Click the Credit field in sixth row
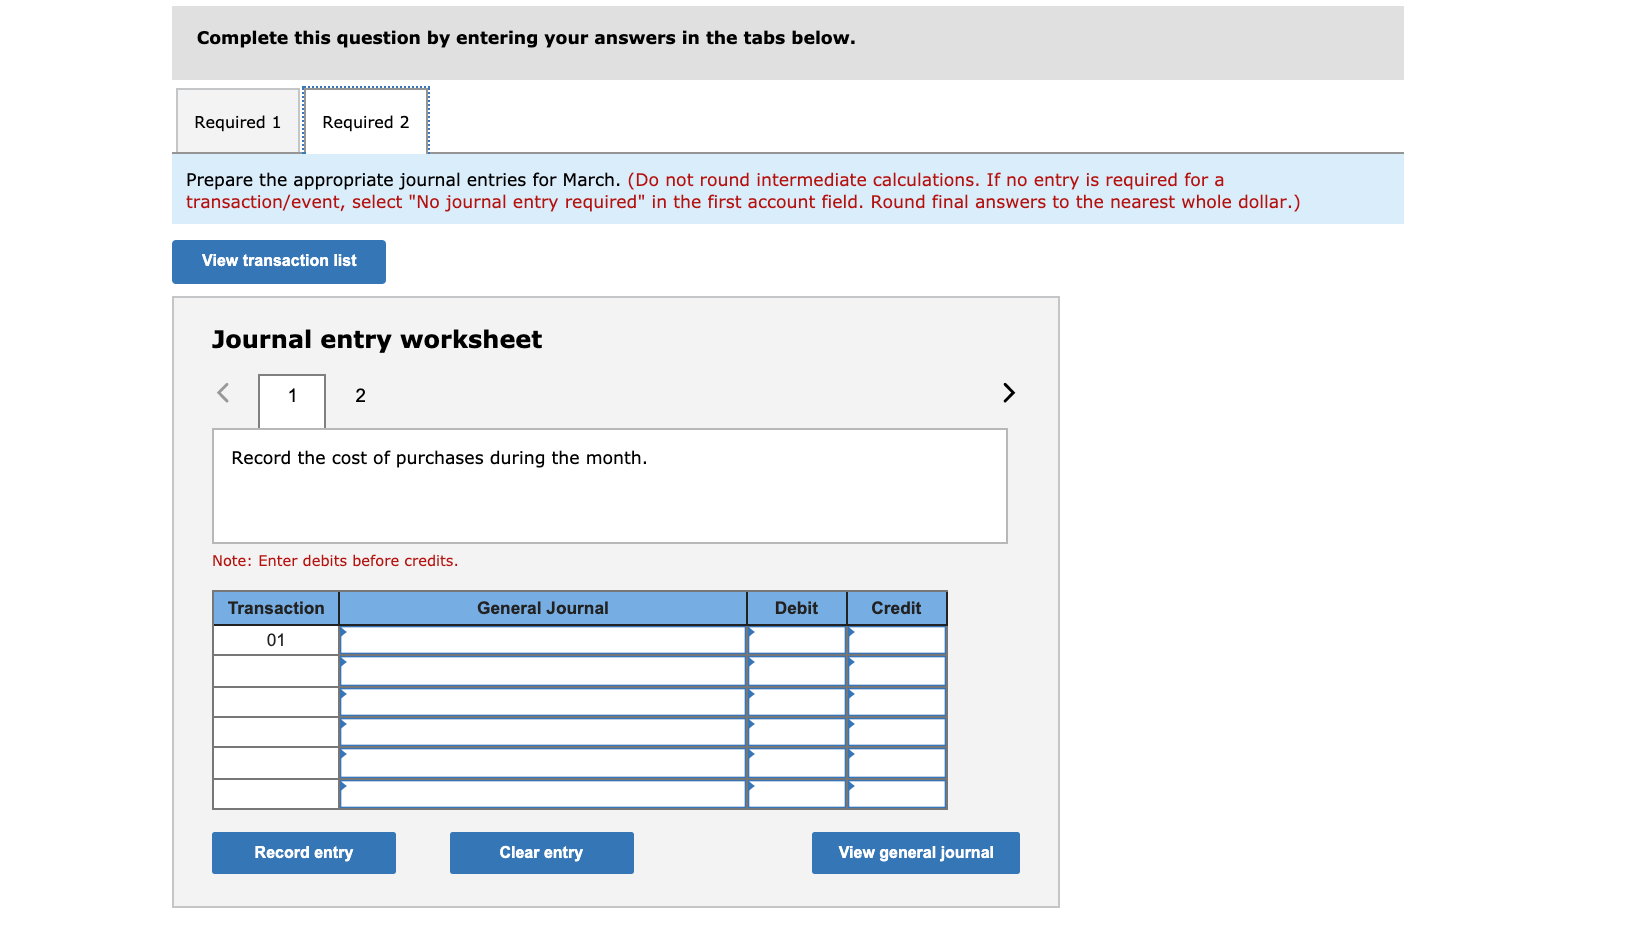Viewport: 1646px width, 948px height. pos(897,794)
